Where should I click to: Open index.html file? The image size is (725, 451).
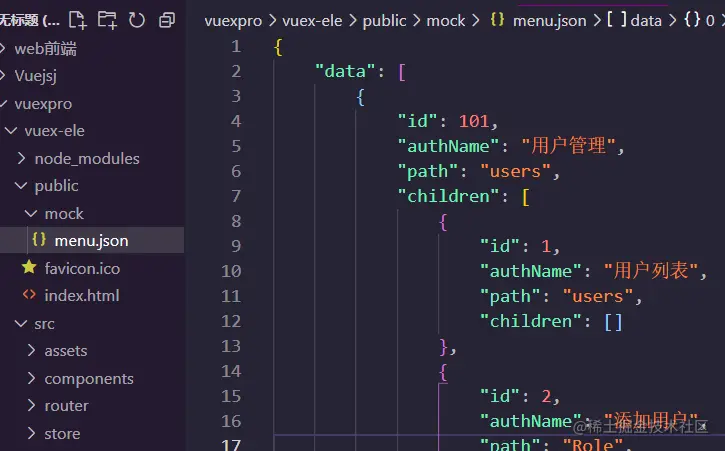click(82, 296)
